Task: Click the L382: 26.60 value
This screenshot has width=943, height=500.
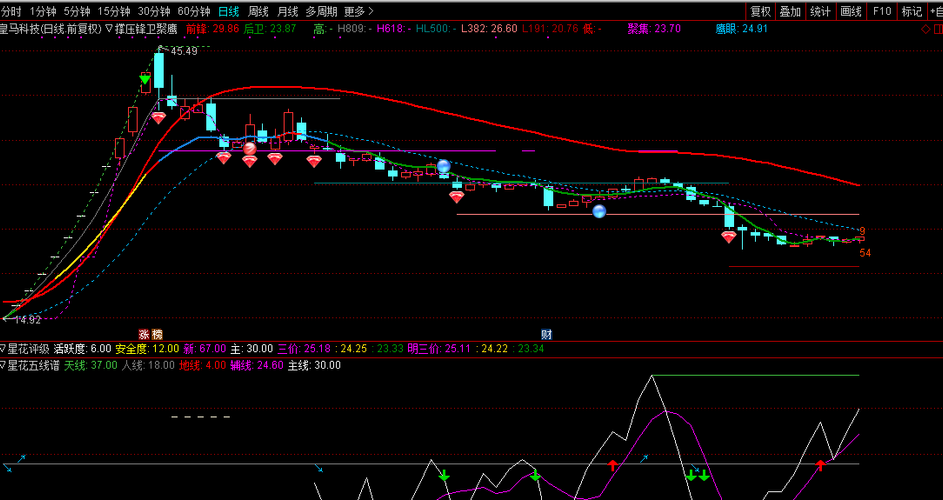Action: (x=489, y=28)
